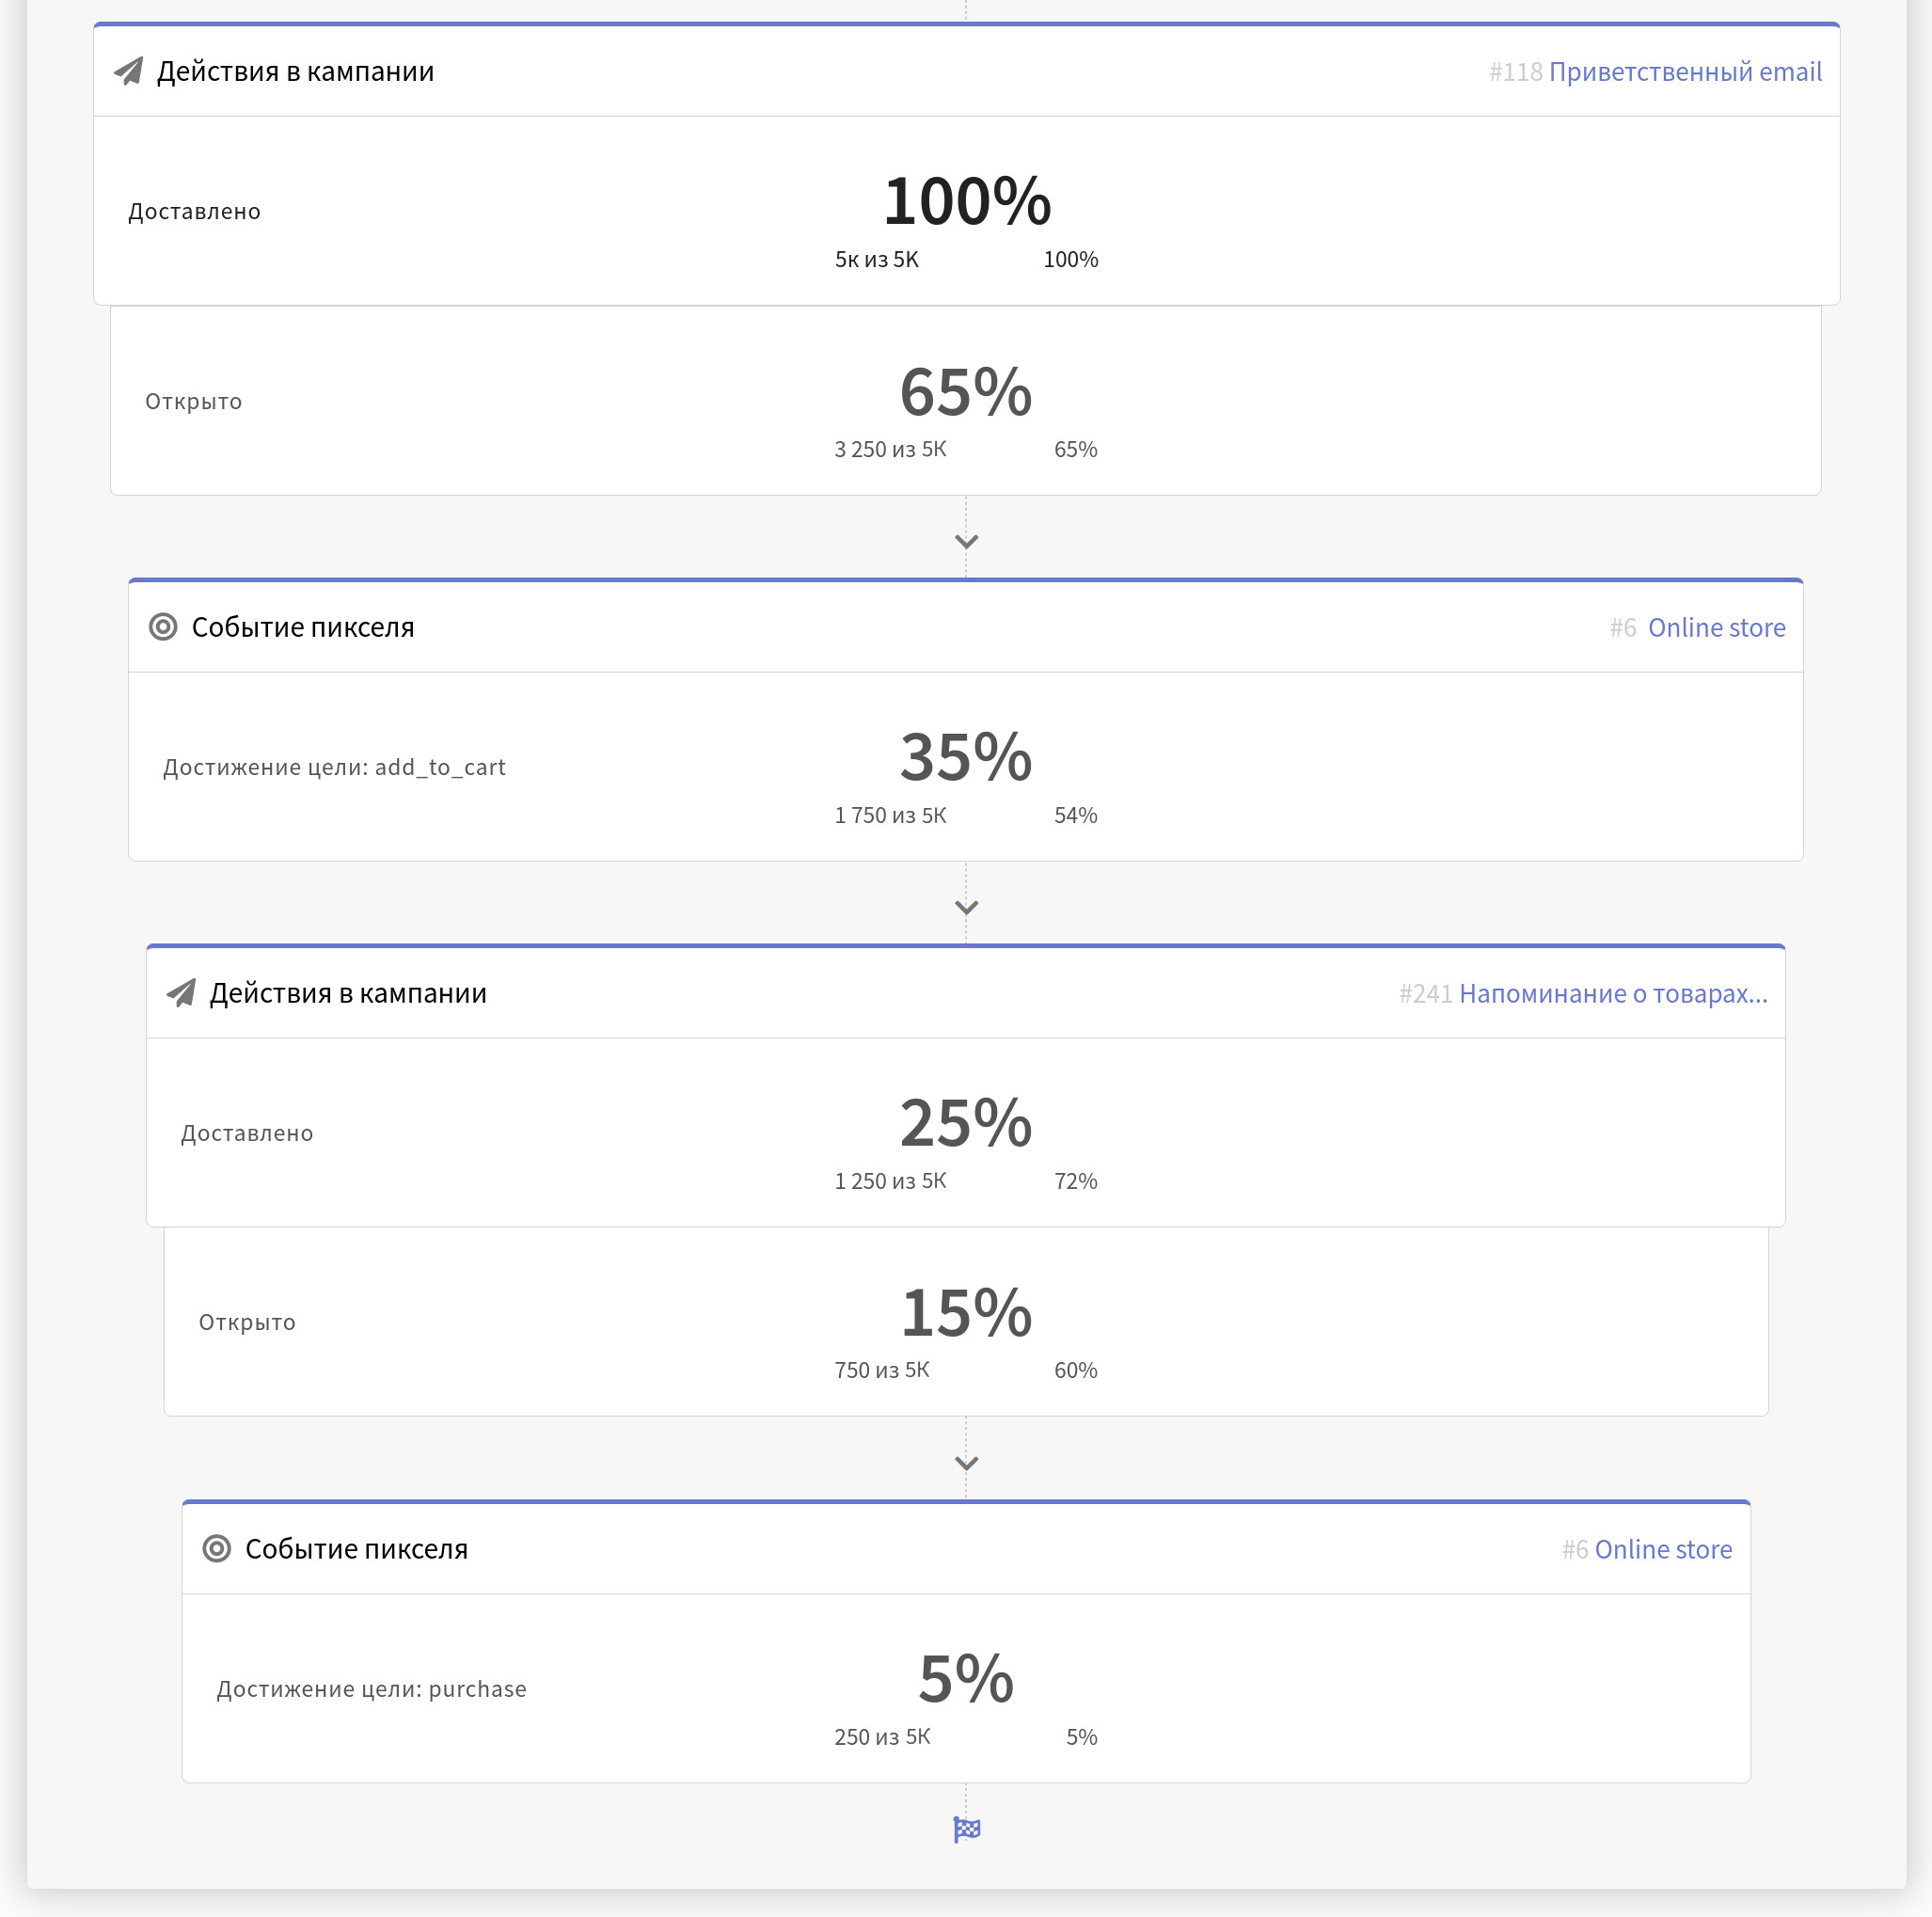
Task: Click the large 25% delivered value
Action: pyautogui.click(x=966, y=1122)
